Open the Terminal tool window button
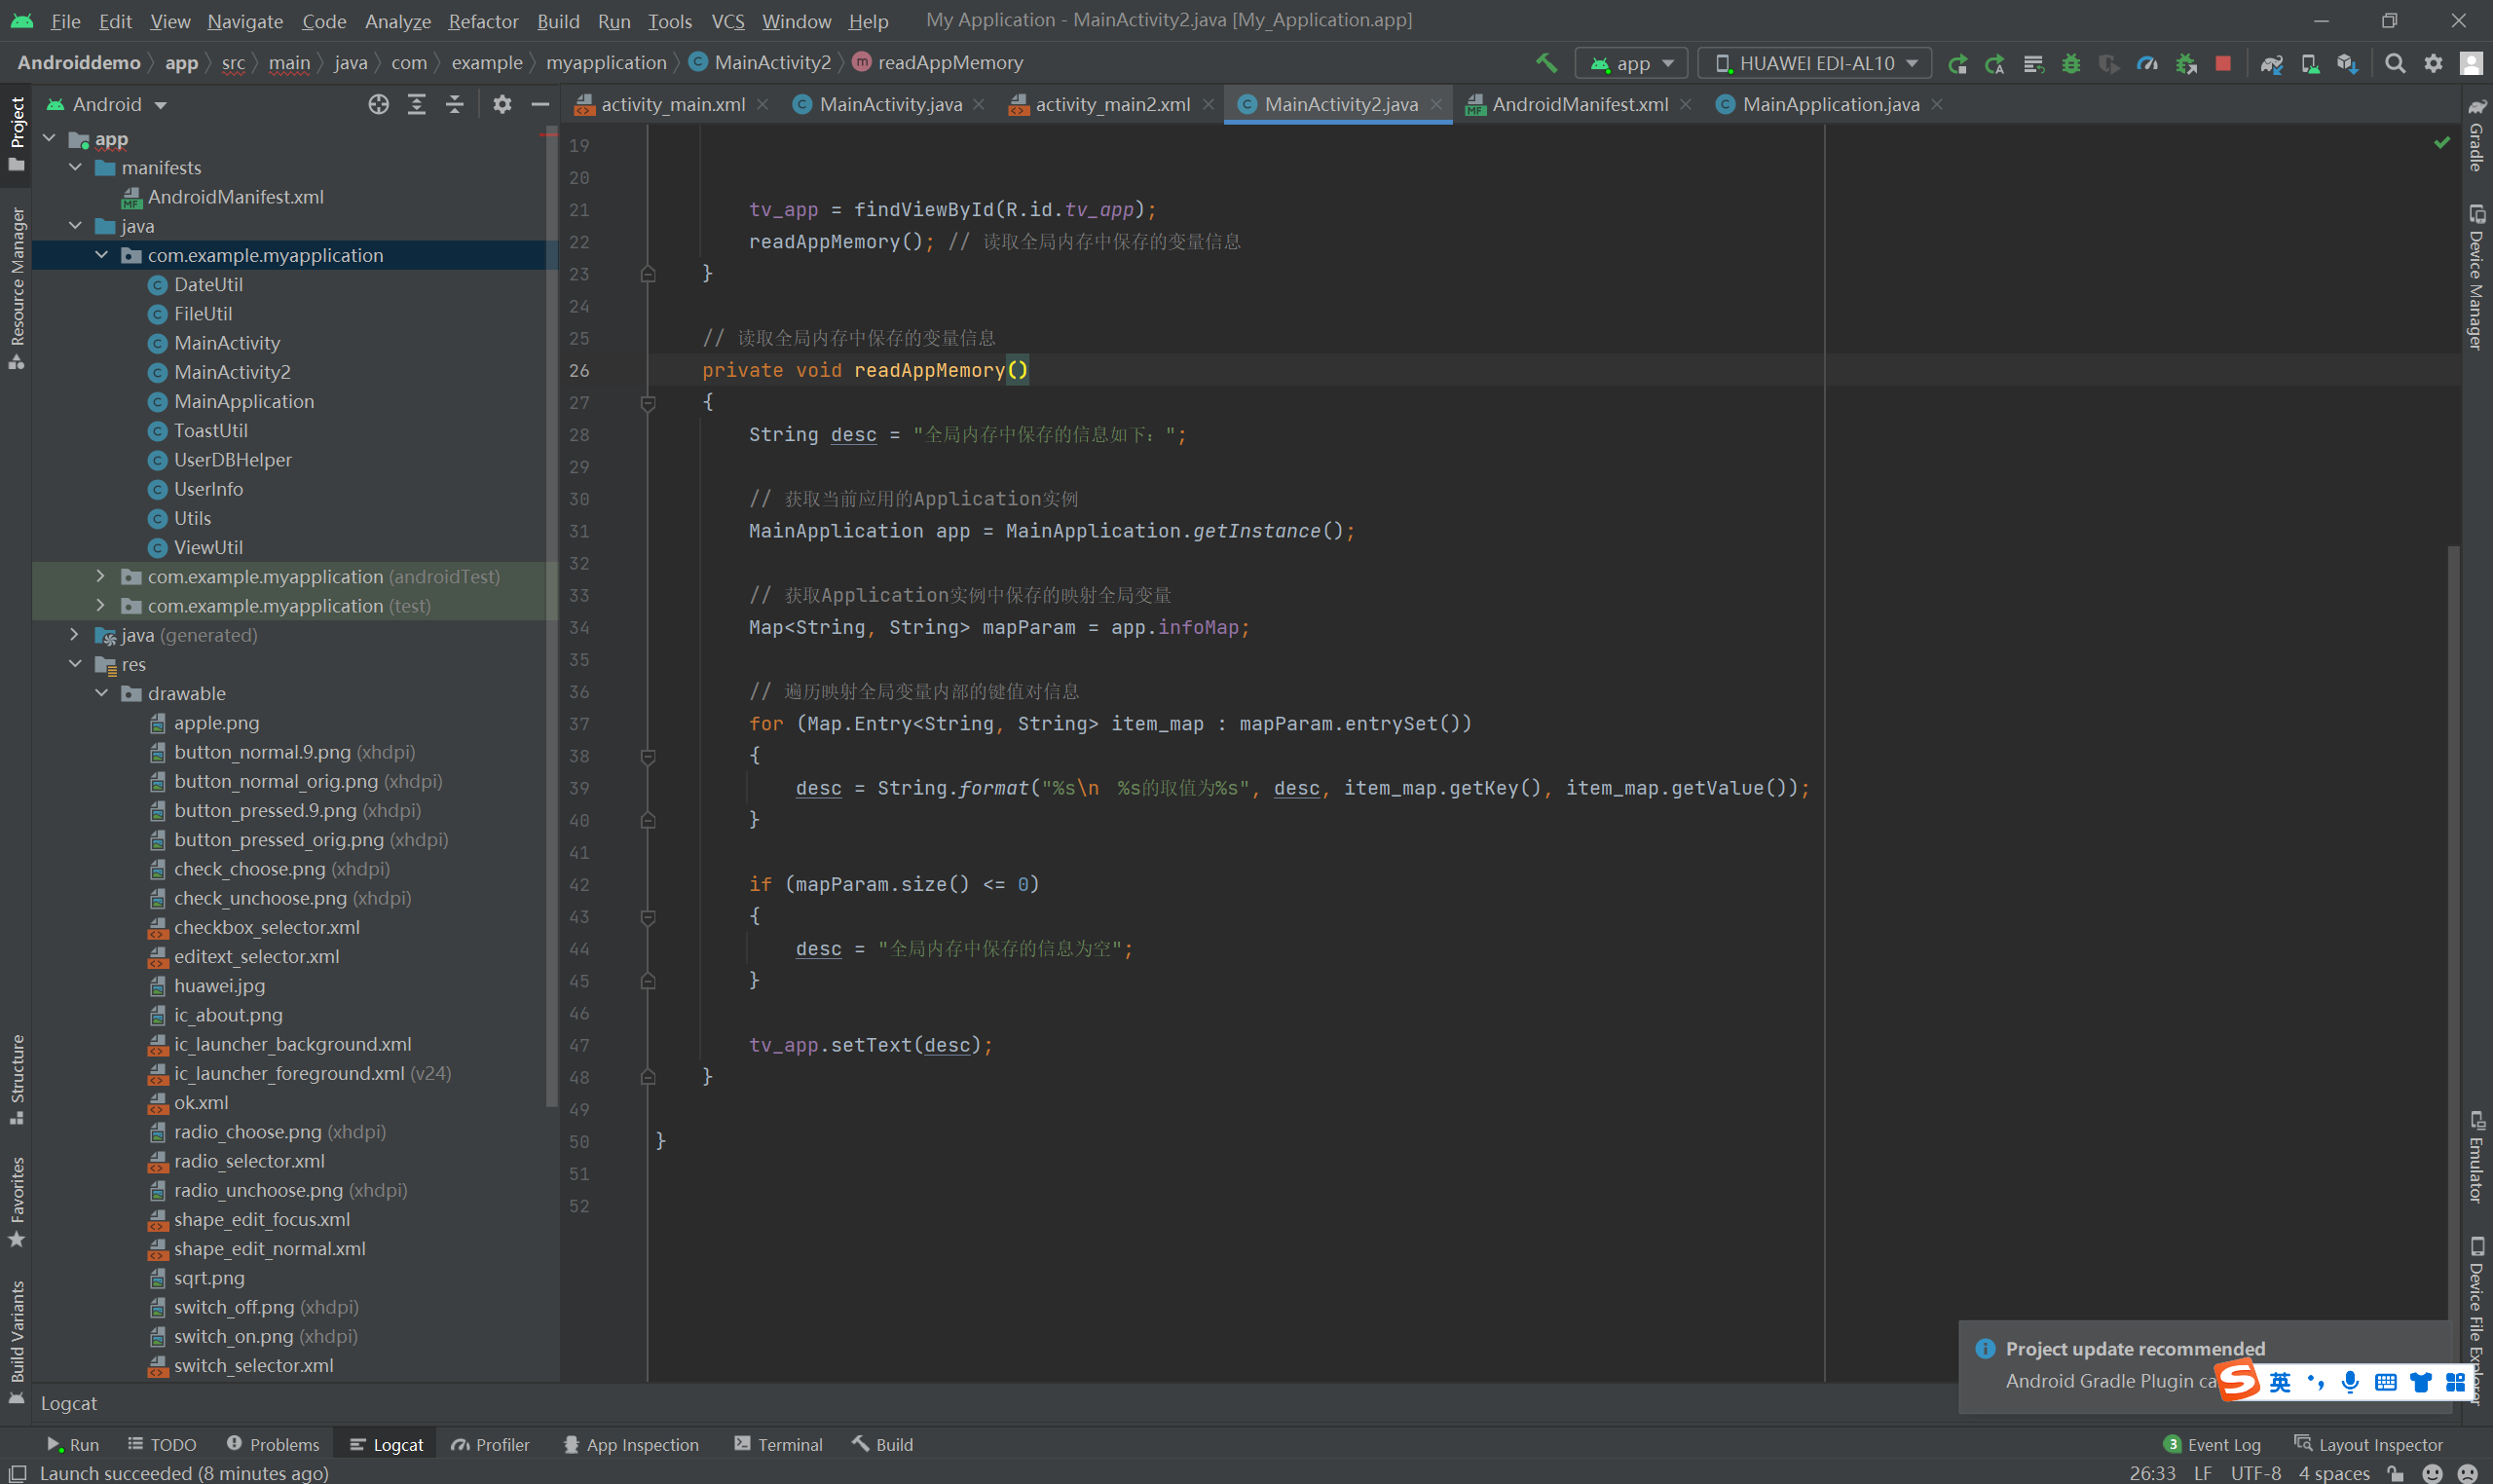The height and width of the screenshot is (1484, 2493). (x=779, y=1444)
